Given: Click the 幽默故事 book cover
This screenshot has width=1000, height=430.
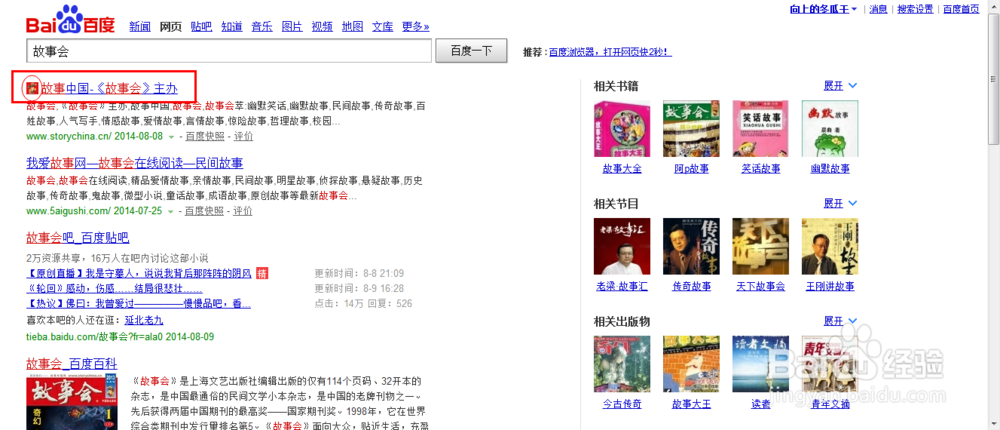Looking at the screenshot, I should (x=830, y=128).
